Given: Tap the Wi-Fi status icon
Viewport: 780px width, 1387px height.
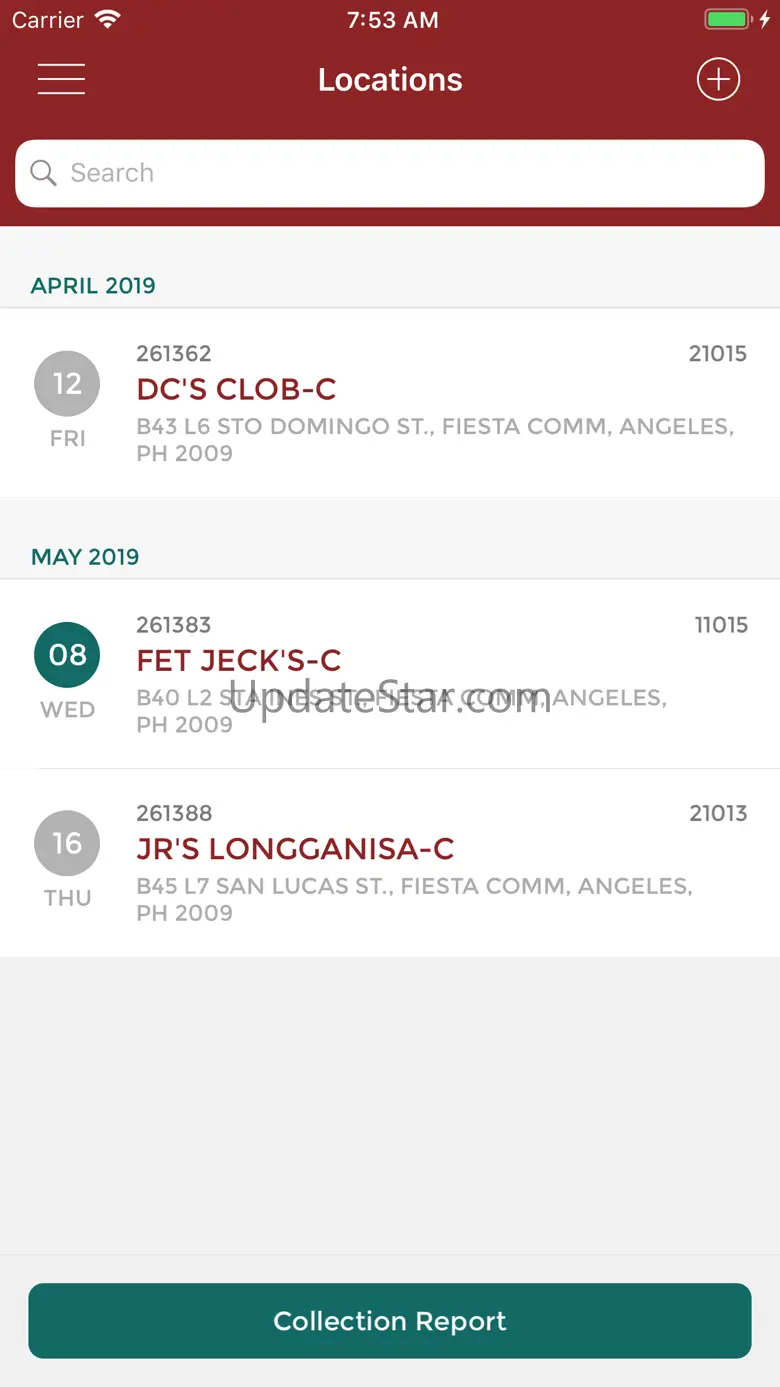Looking at the screenshot, I should pyautogui.click(x=107, y=20).
